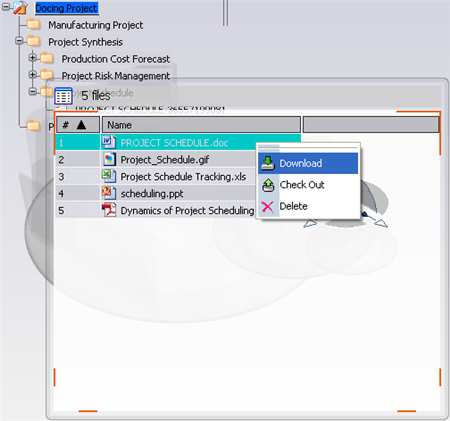Viewport: 450px width, 421px height.
Task: Select Manufacturing Project in the tree
Action: click(96, 25)
